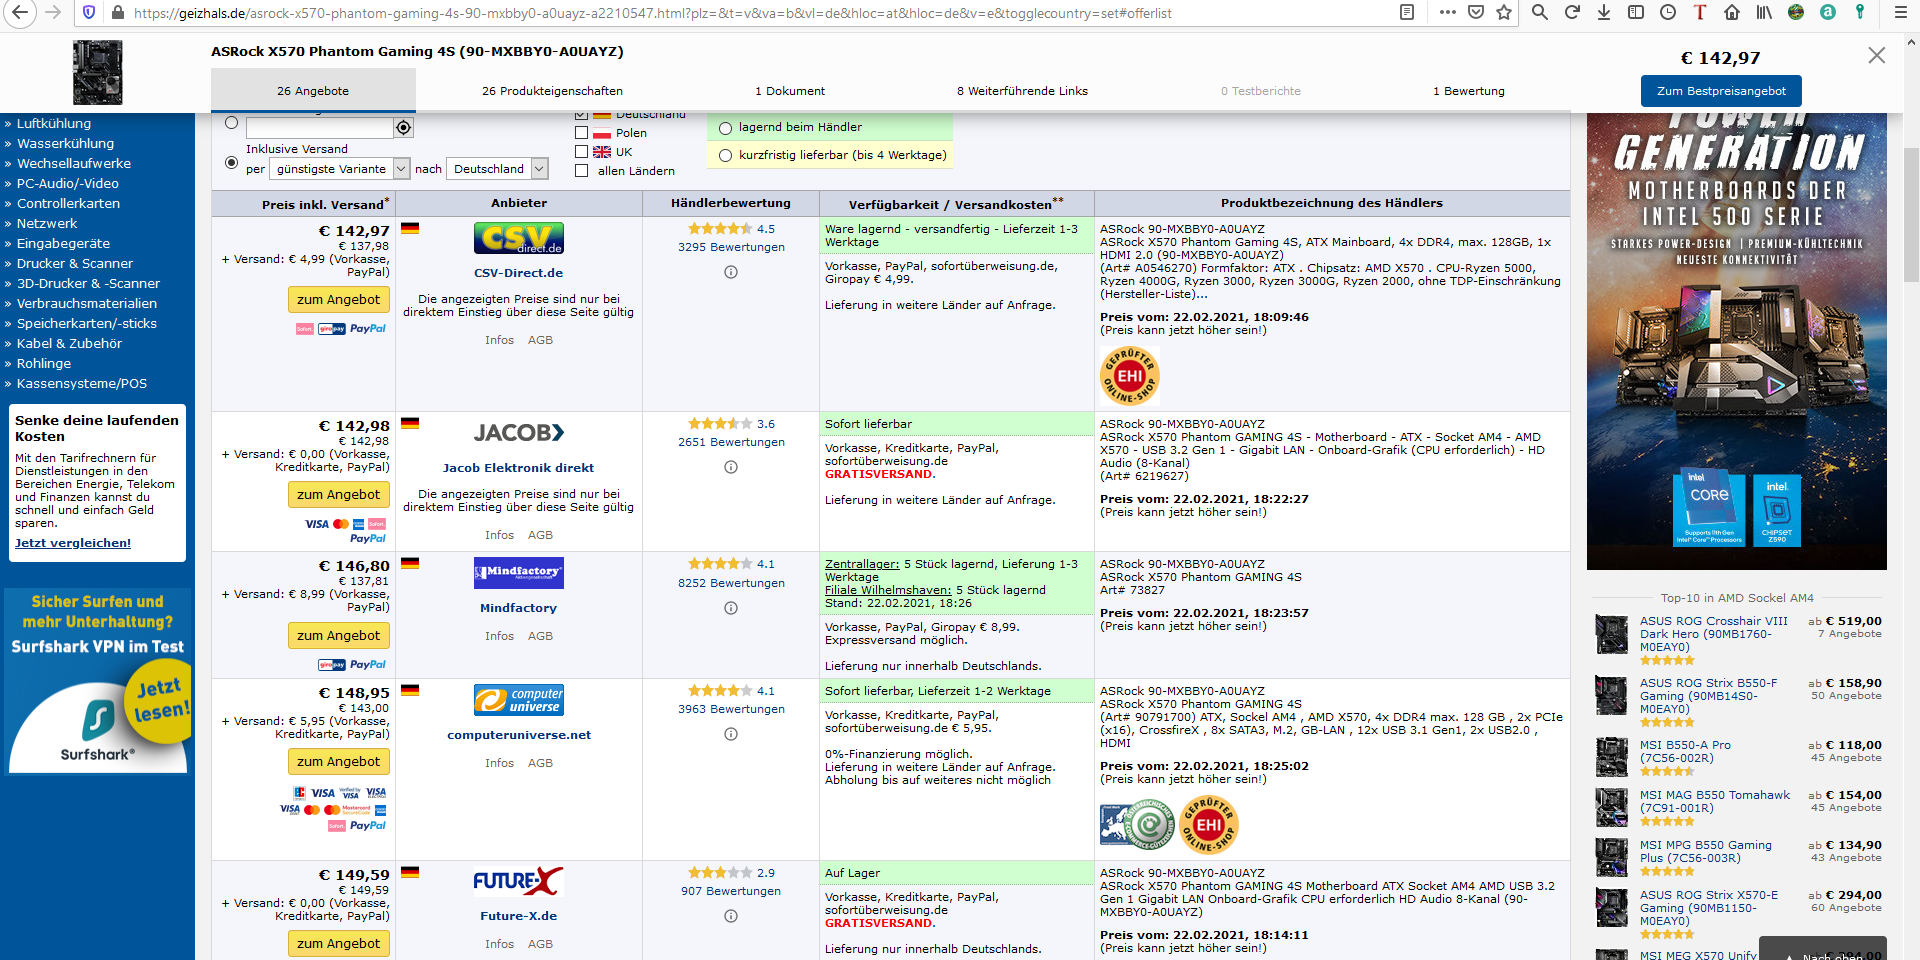Select the 'Inklusive Versand' radio button

point(232,162)
